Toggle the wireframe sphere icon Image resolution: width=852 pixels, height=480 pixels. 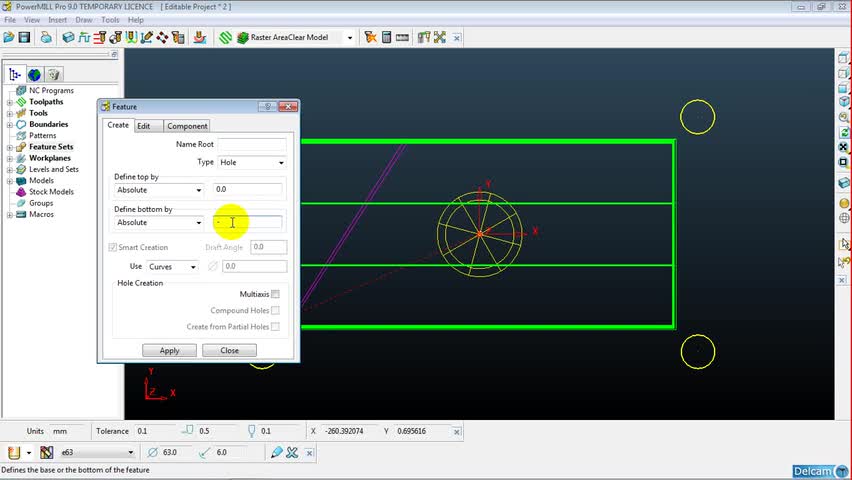(844, 218)
